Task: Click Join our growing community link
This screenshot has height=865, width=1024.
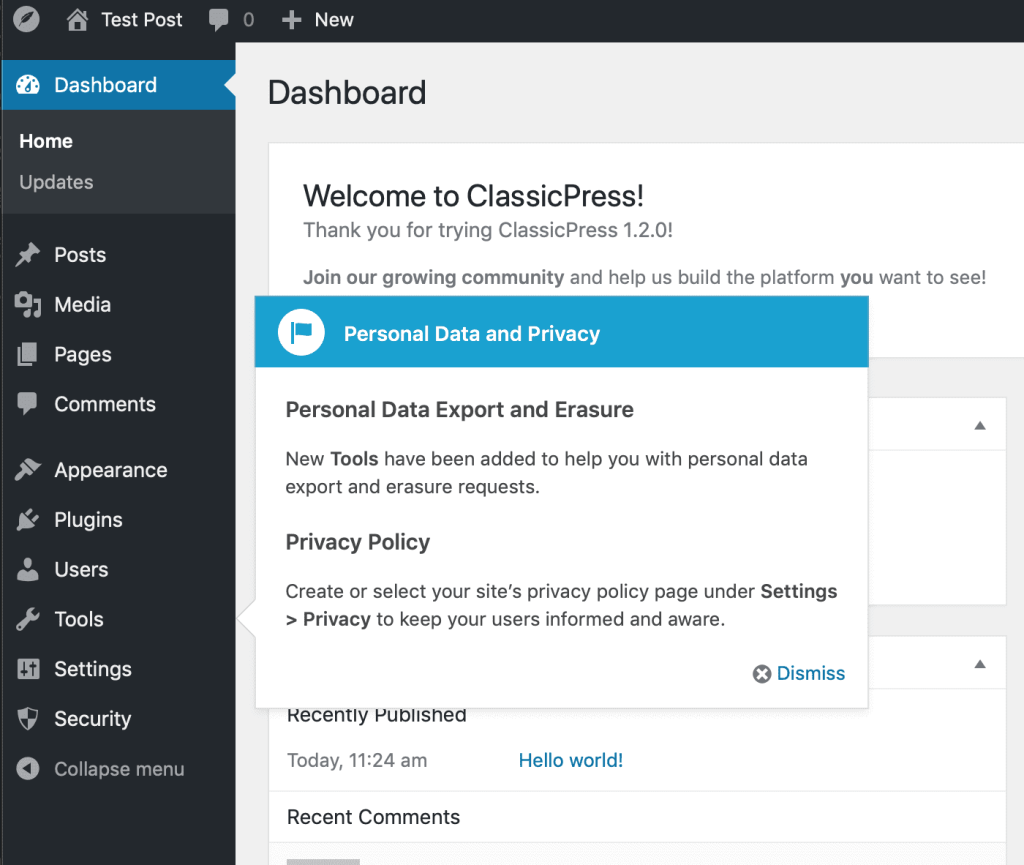Action: tap(433, 277)
